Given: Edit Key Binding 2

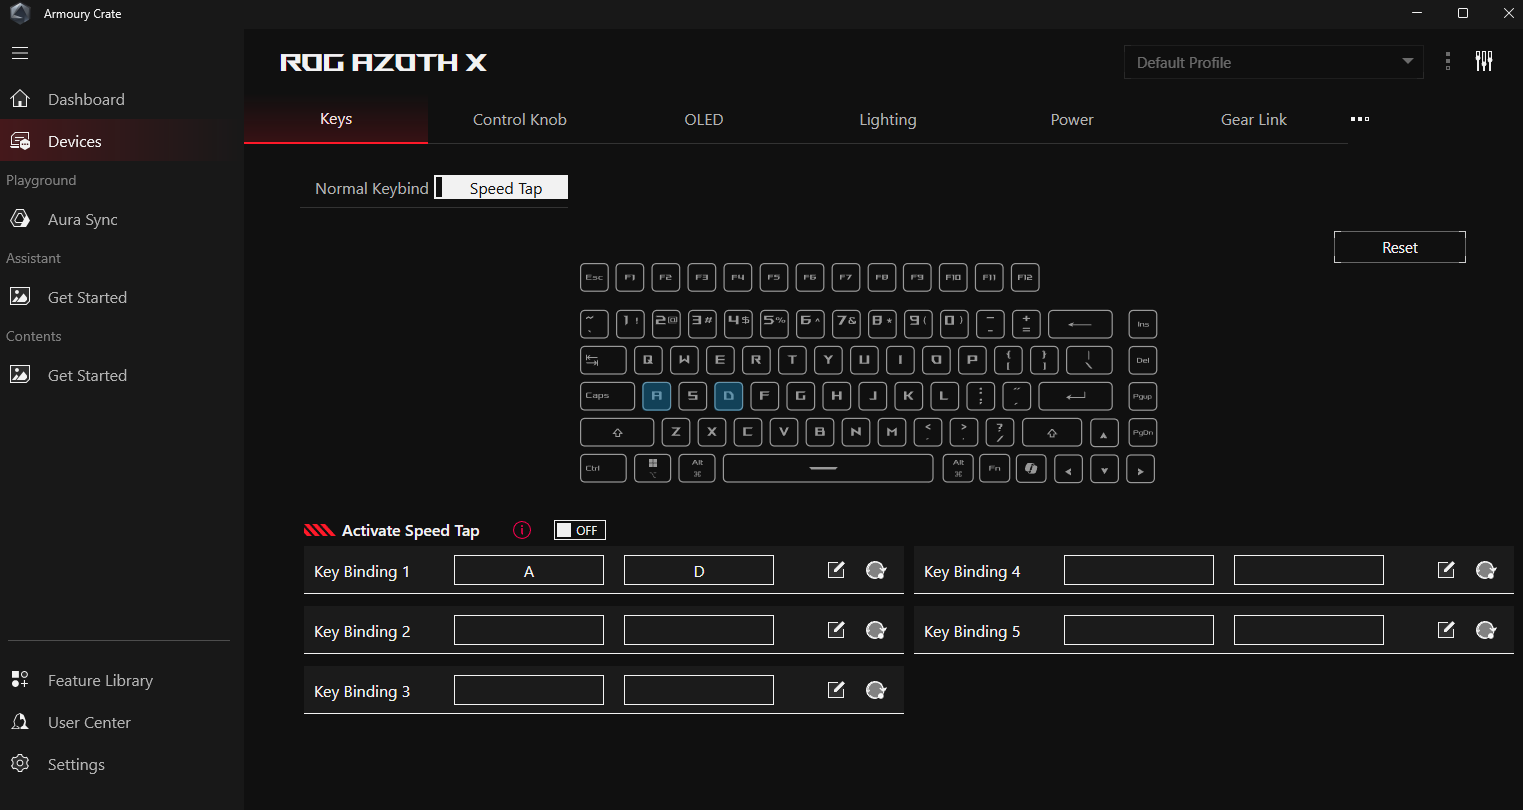Looking at the screenshot, I should tap(836, 630).
